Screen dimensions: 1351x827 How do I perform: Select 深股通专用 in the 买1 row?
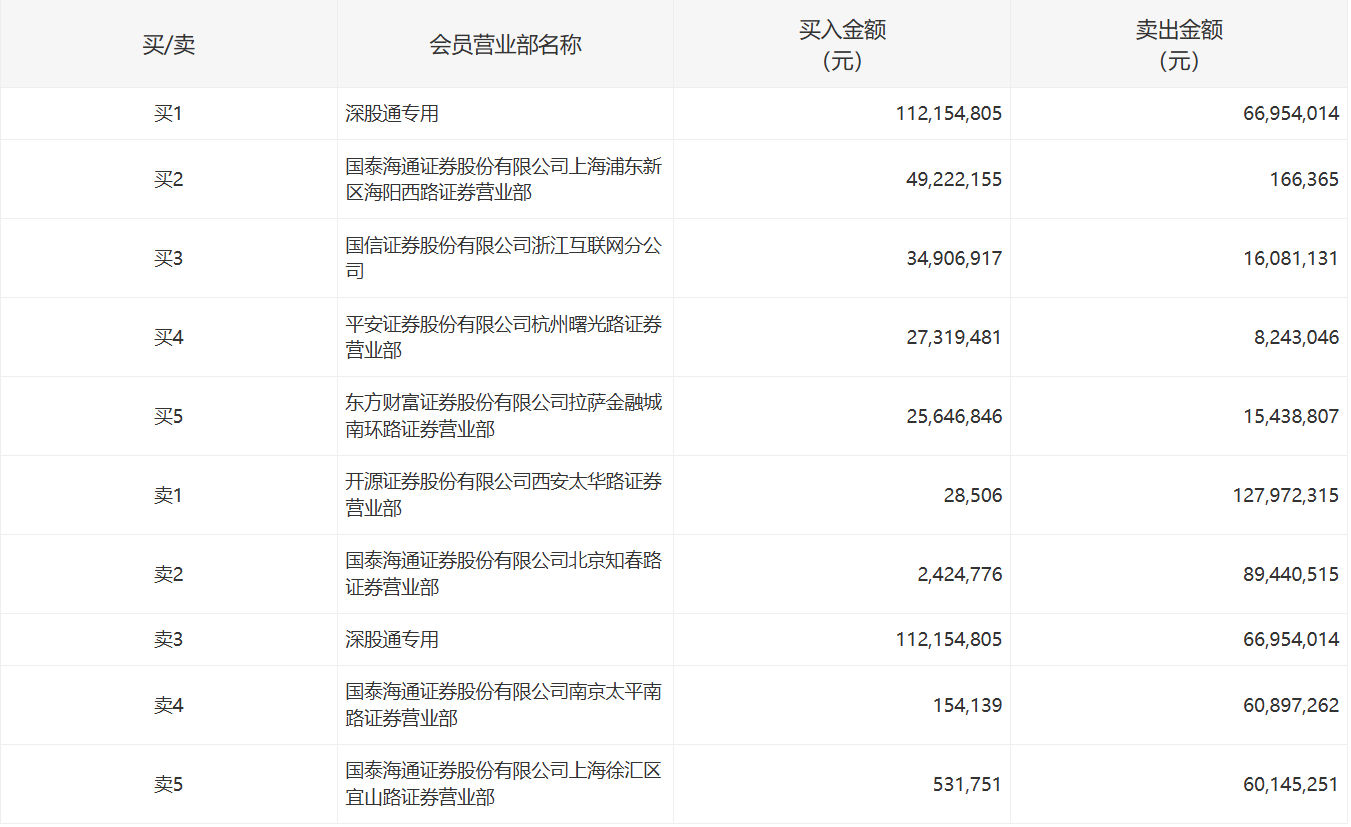click(x=392, y=114)
